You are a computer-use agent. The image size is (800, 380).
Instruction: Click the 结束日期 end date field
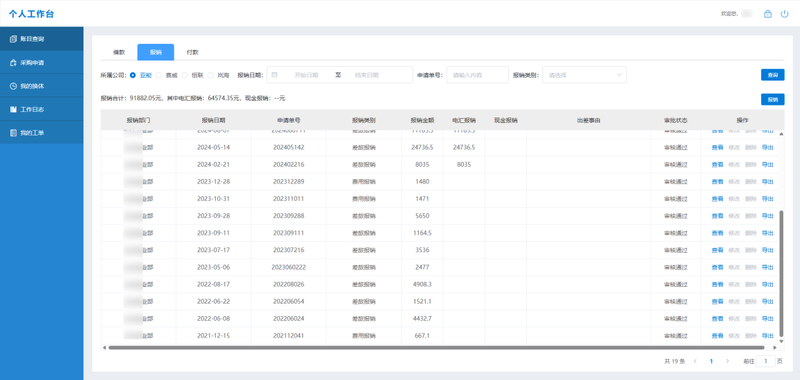[367, 75]
